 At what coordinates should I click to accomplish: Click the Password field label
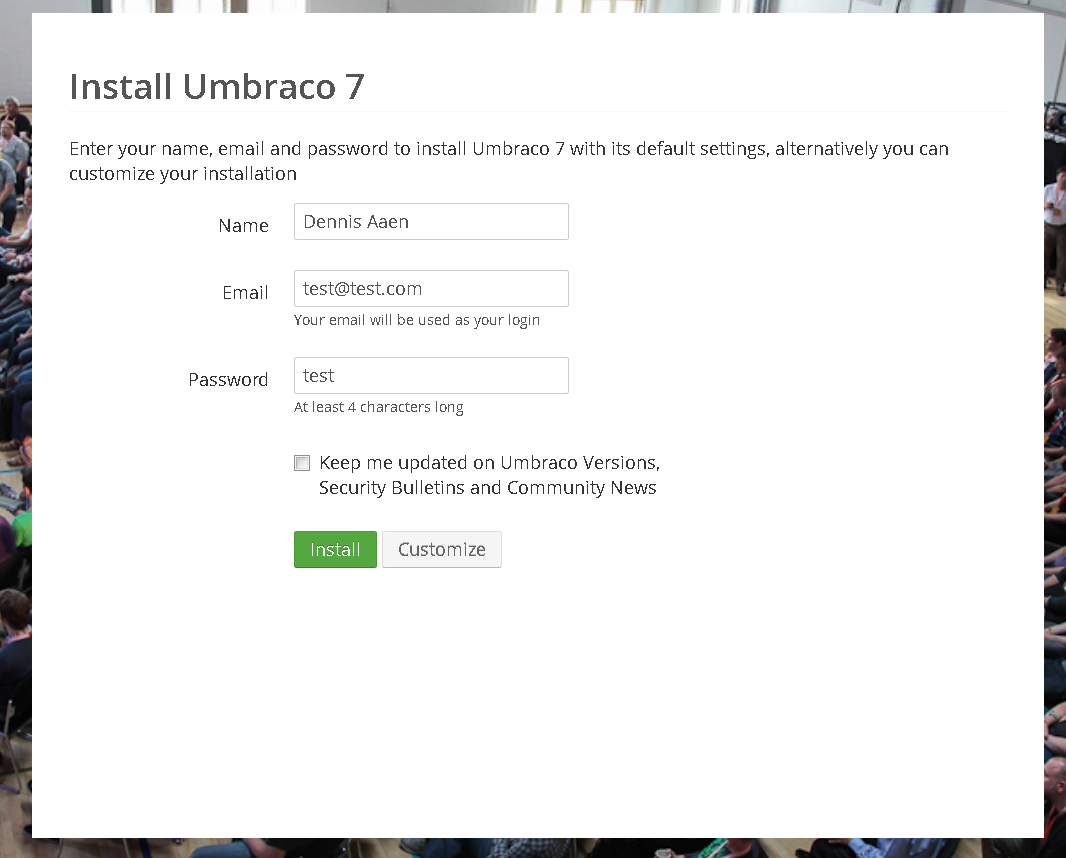click(228, 379)
